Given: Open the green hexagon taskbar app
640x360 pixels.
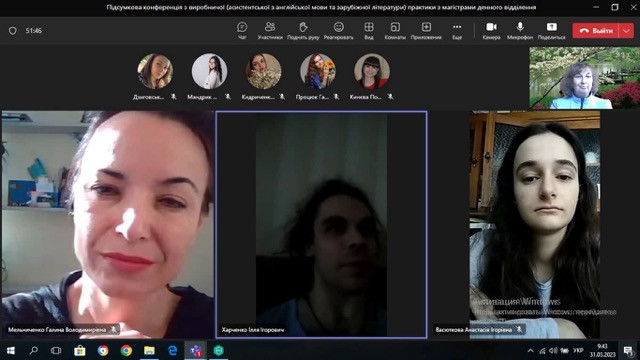Looking at the screenshot, I should [x=219, y=350].
